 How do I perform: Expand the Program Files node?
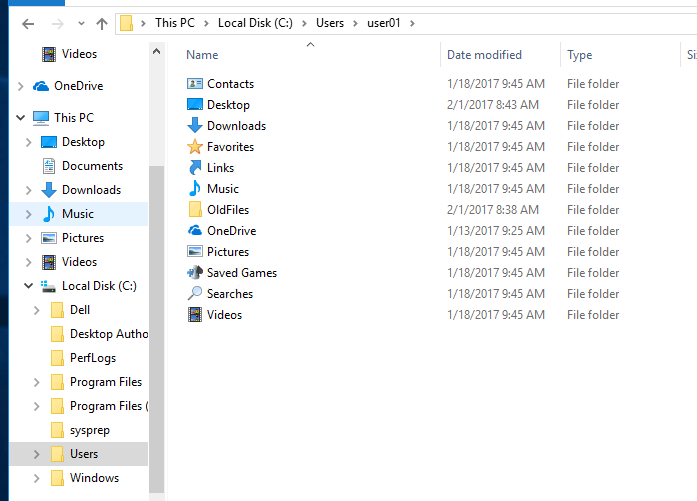point(36,382)
